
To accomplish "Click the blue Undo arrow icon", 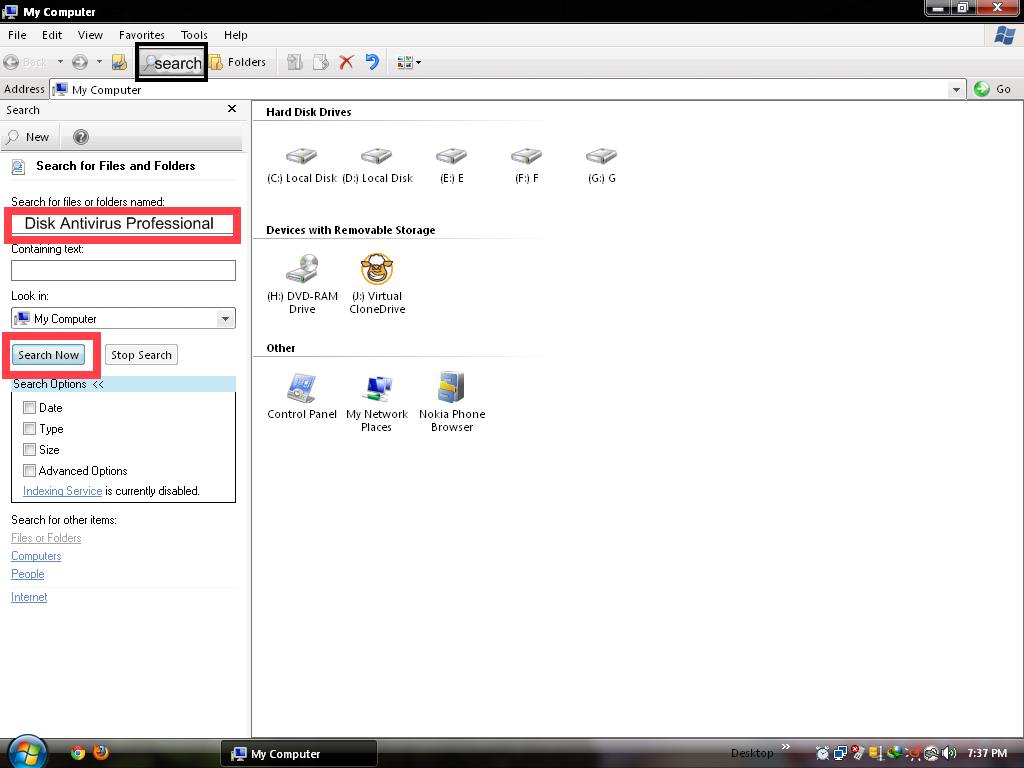I will pyautogui.click(x=372, y=63).
